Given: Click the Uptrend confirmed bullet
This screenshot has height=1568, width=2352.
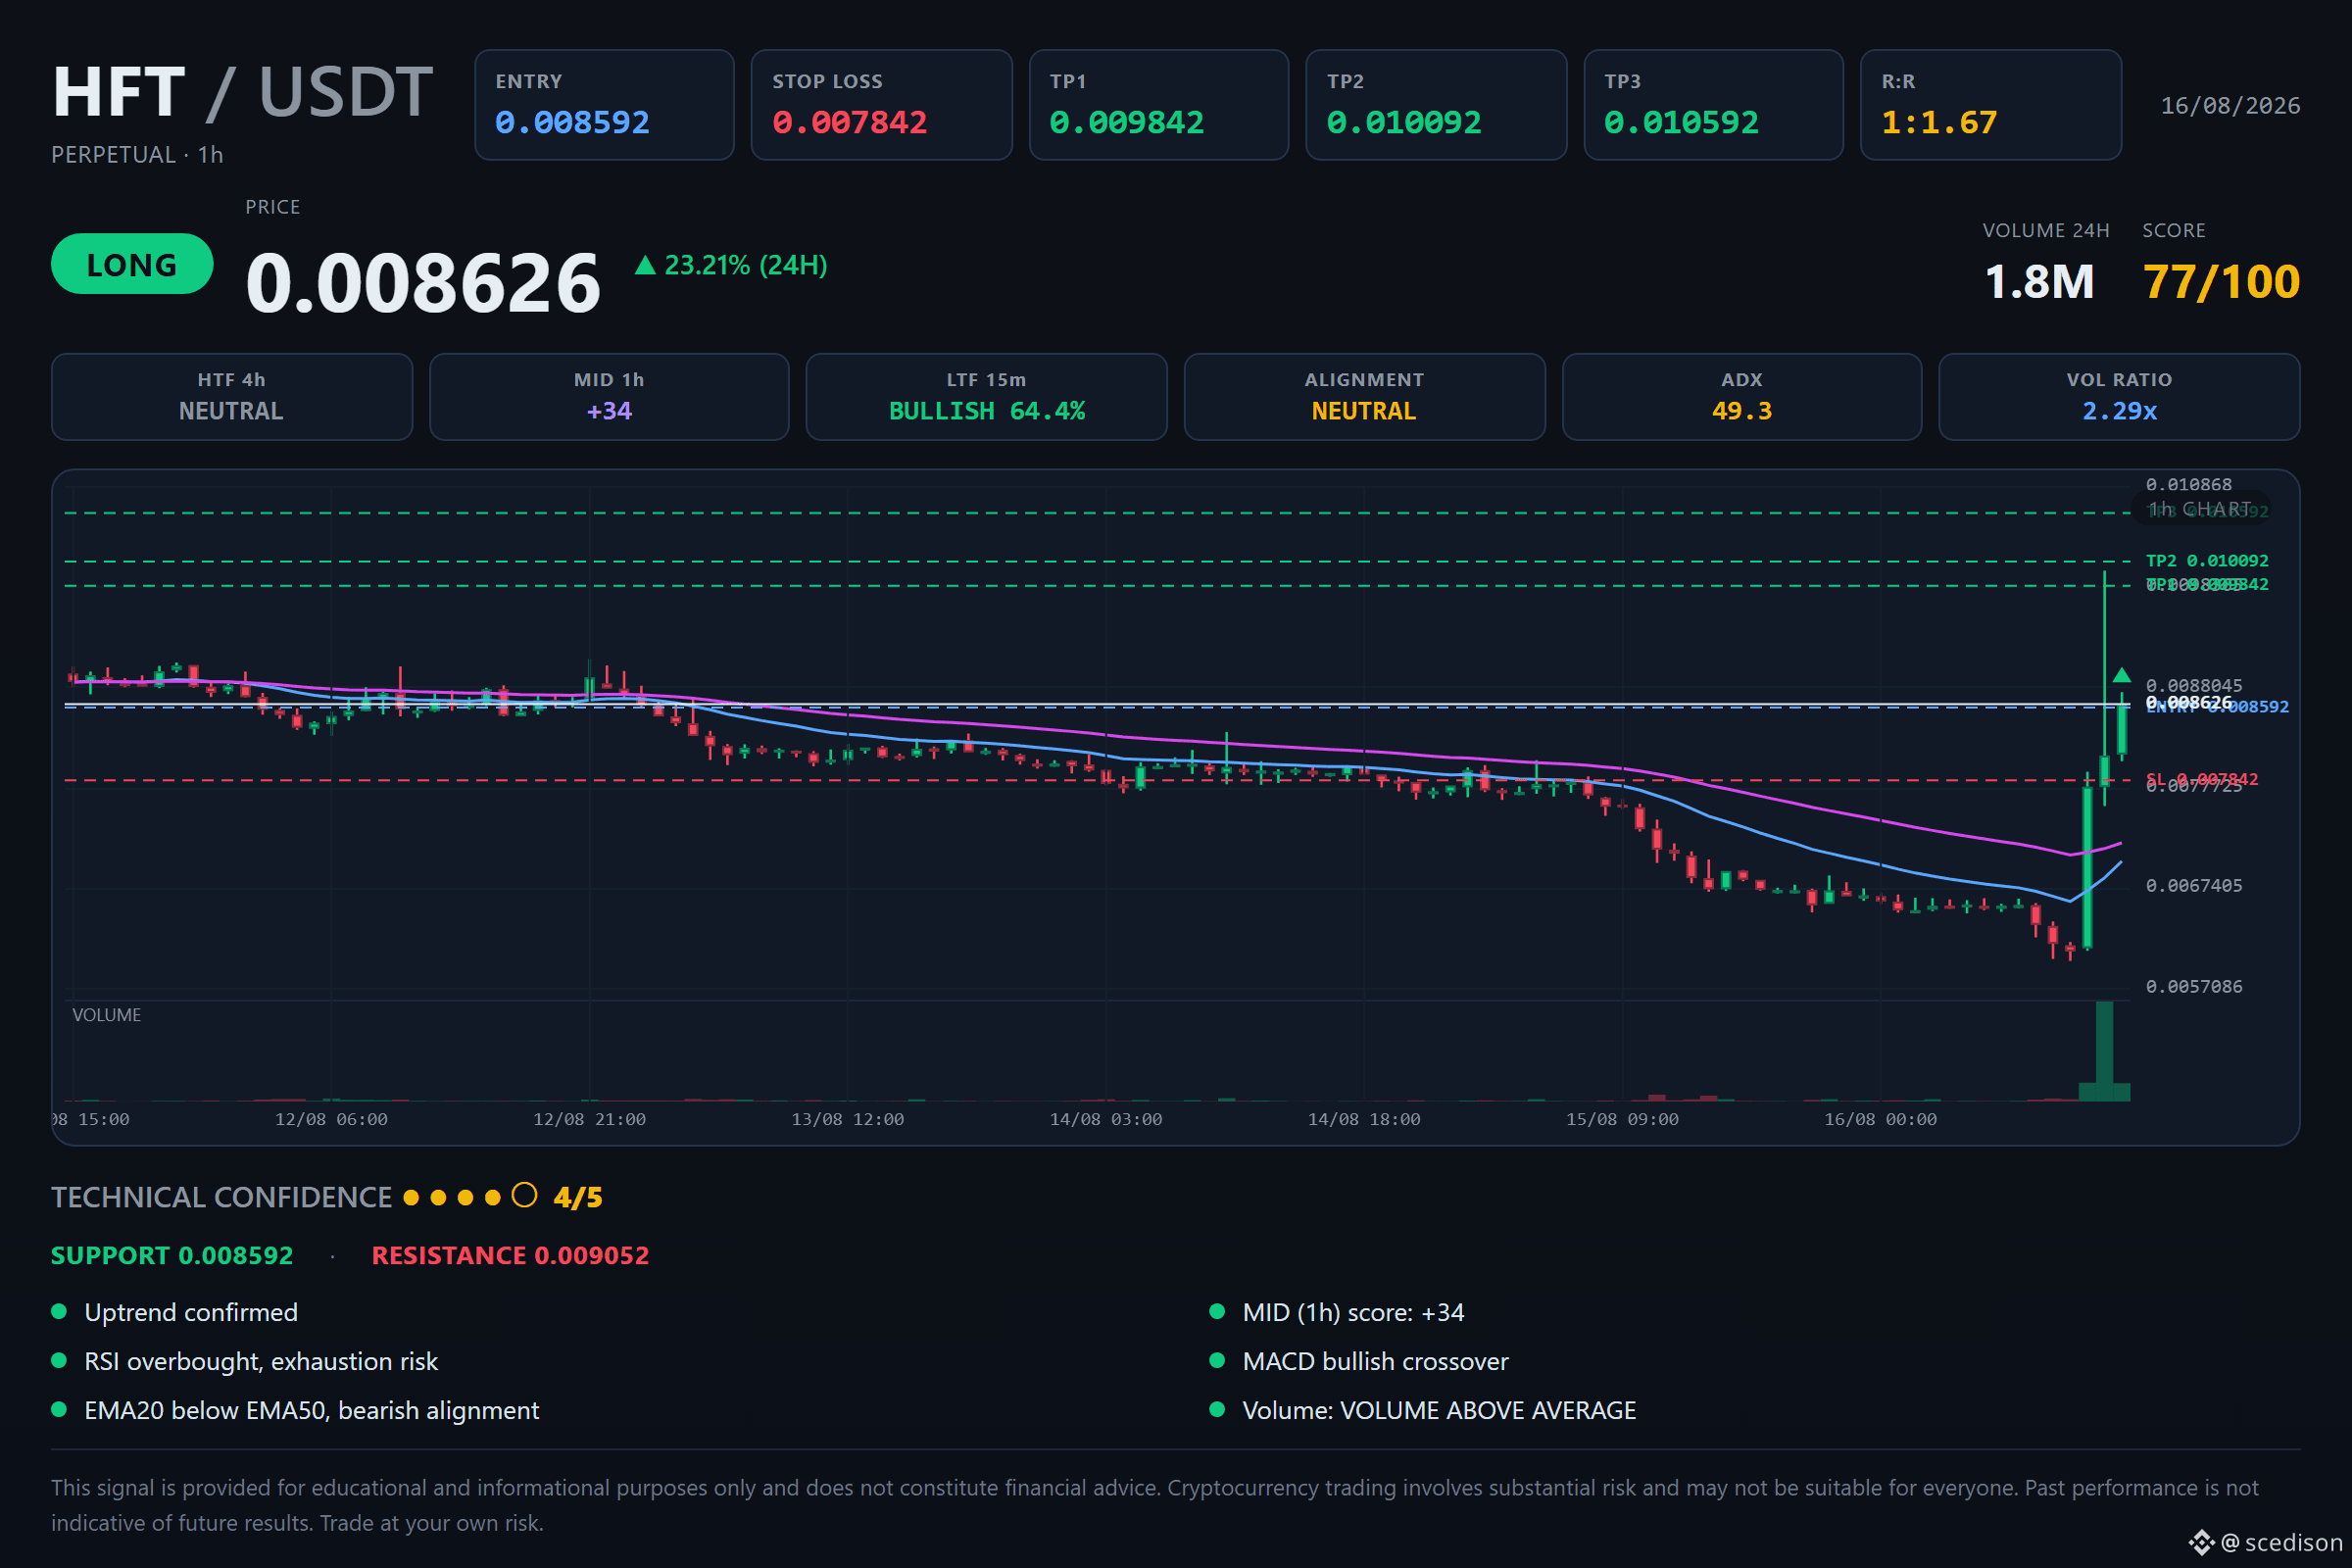Looking at the screenshot, I should 174,1312.
